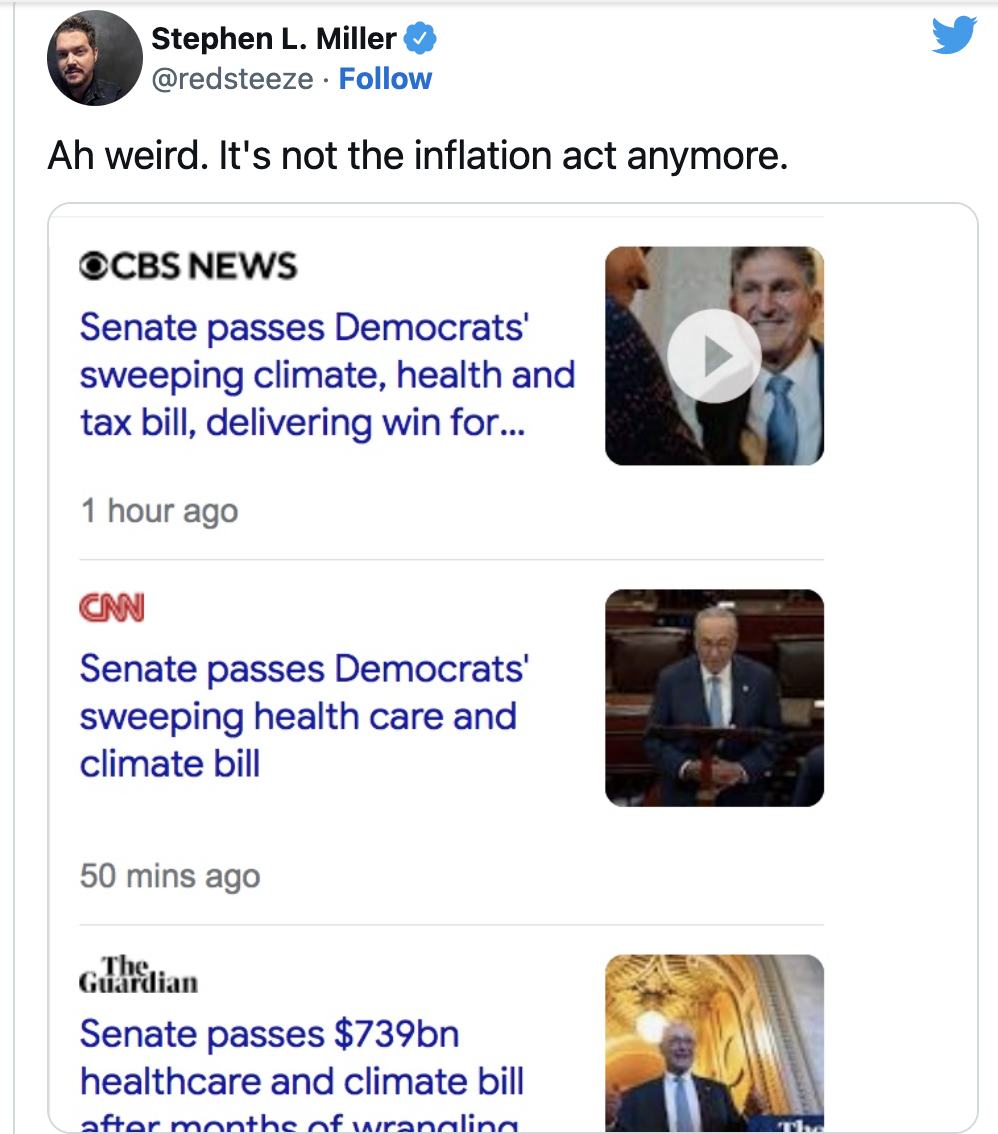998x1134 pixels.
Task: Open CNN headline on health care and climate bill
Action: tap(304, 716)
